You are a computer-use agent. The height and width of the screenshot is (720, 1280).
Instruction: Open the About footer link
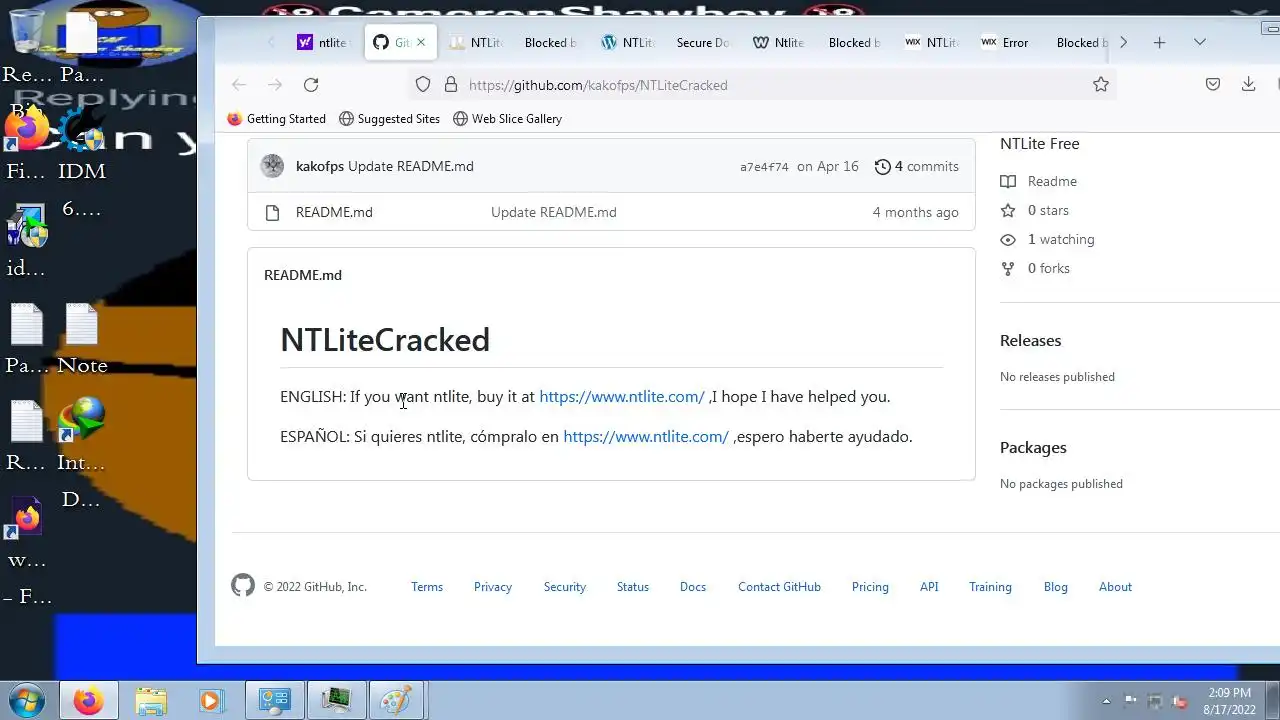1115,587
